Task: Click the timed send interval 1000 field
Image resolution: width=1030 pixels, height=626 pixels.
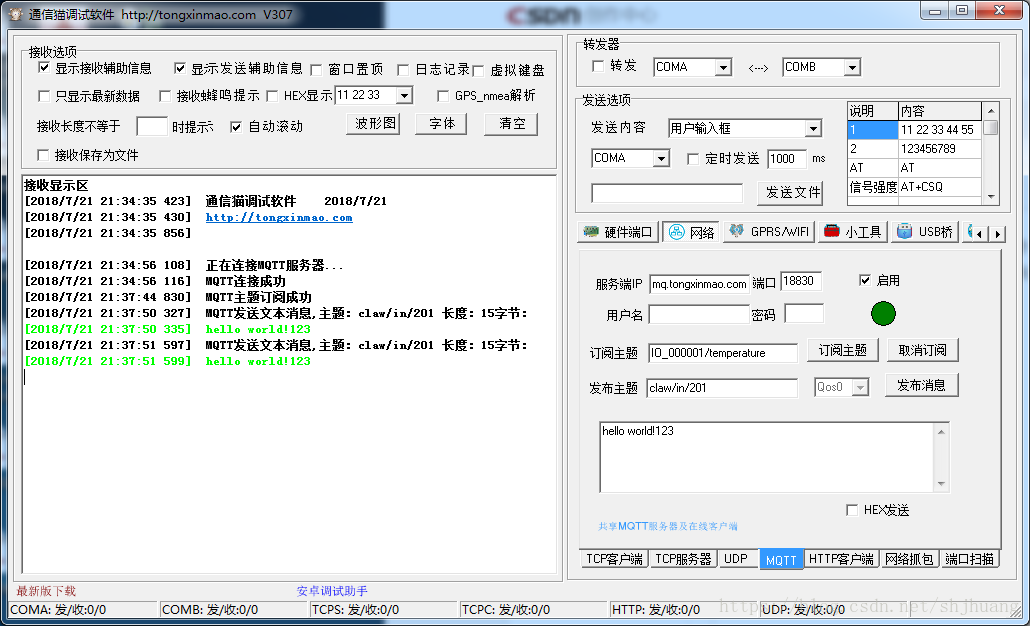Action: point(786,159)
